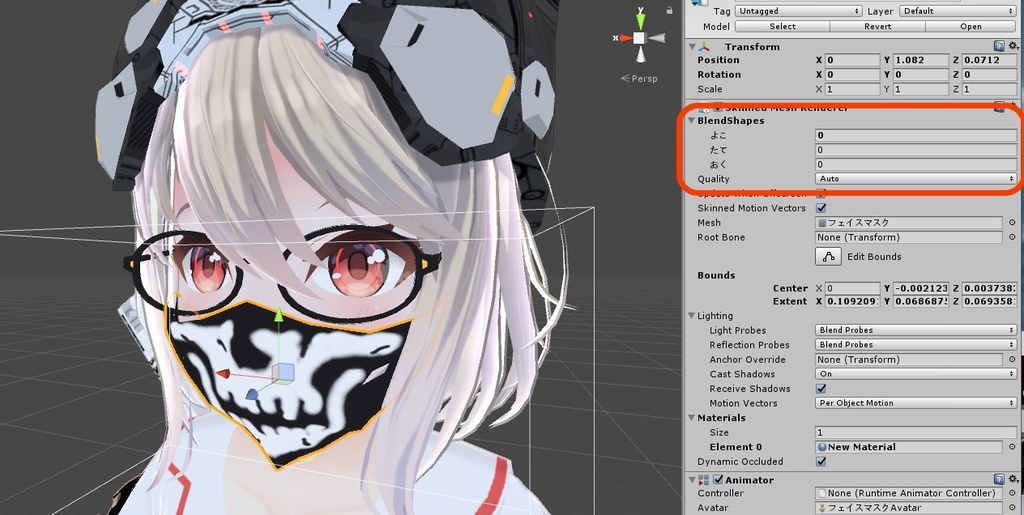Collapse the Materials foldout
Screen dimensions: 1024x515
click(692, 418)
